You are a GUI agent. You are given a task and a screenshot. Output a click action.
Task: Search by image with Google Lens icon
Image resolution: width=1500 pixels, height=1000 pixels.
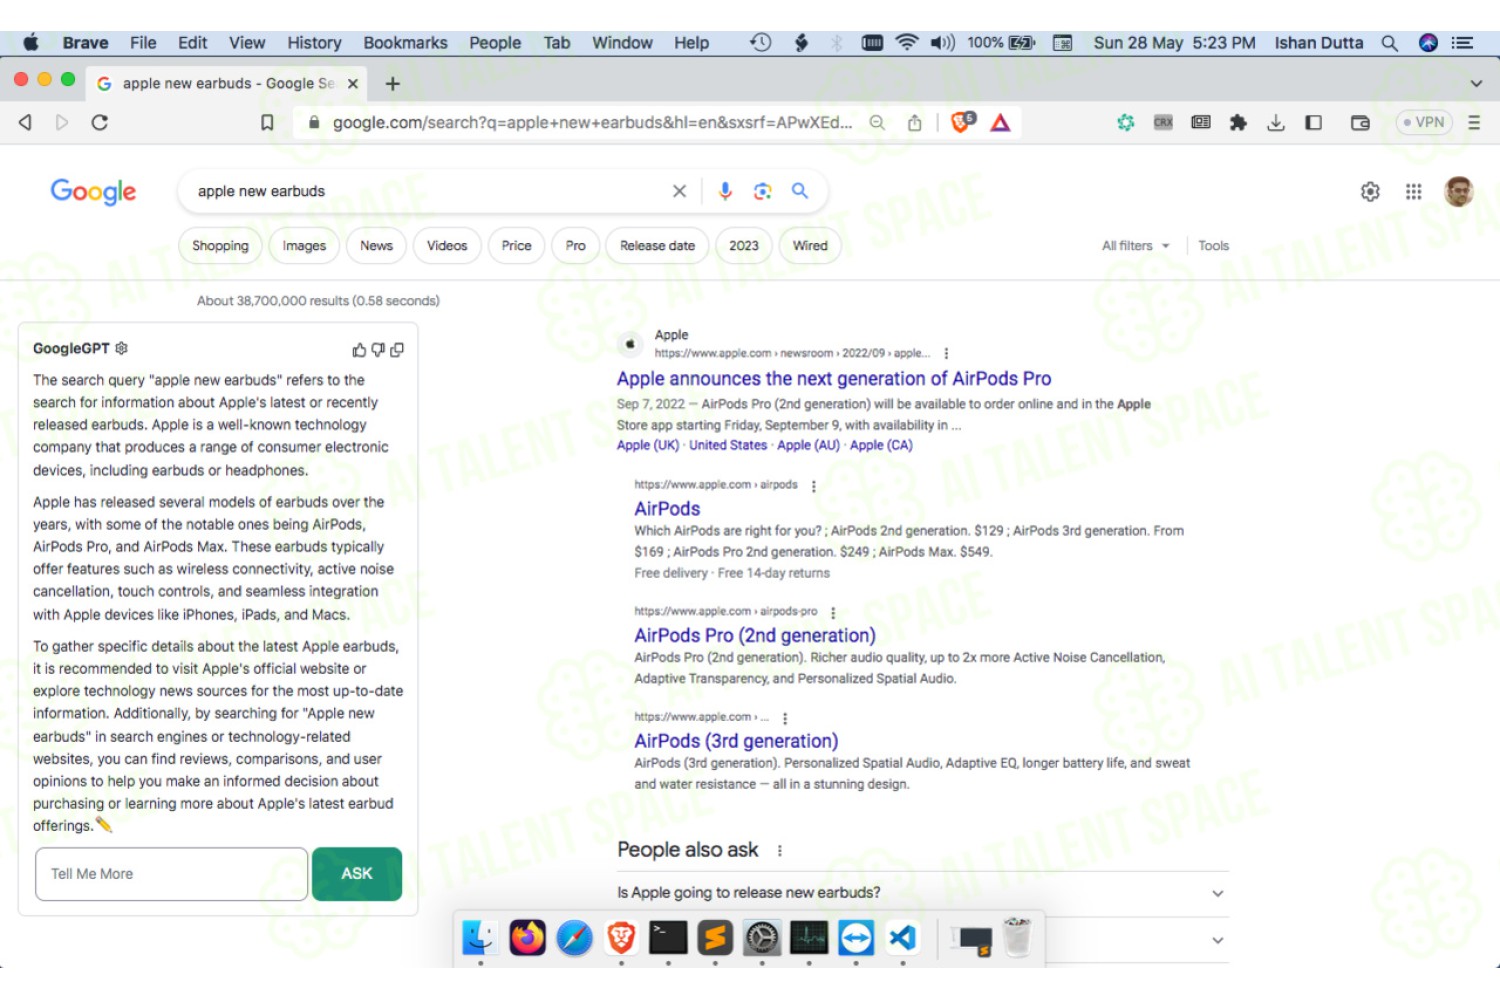[762, 191]
